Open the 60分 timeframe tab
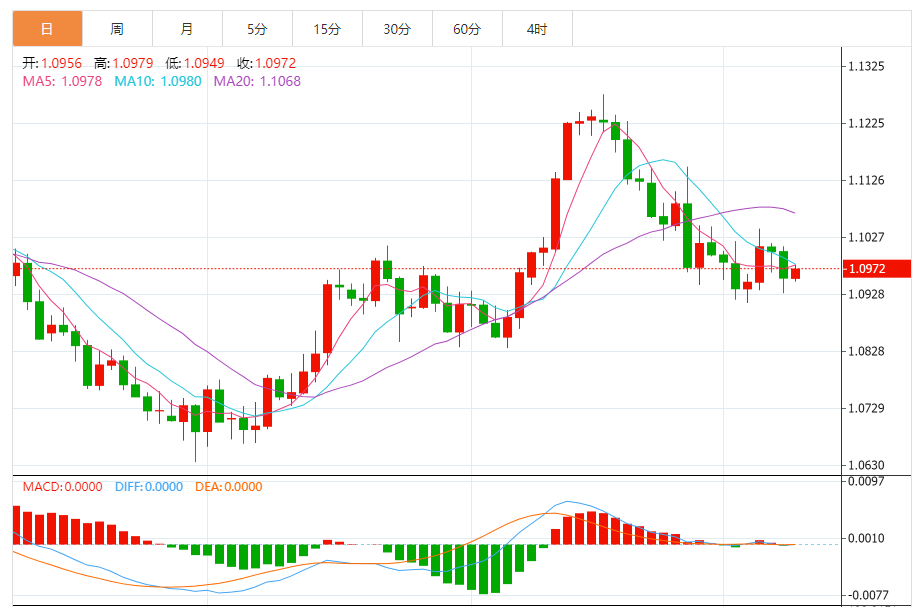 pos(467,29)
